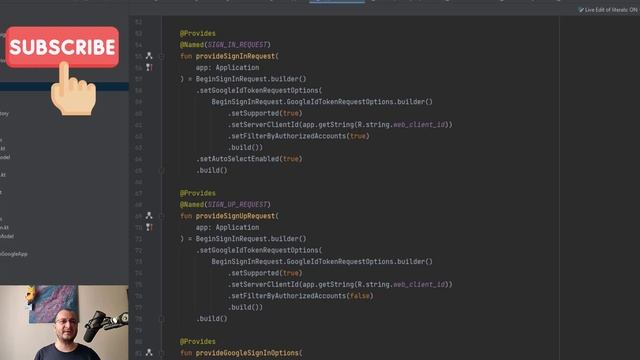This screenshot has height=360, width=640.
Task: Click the gutter marker on line 70 'app: Application'
Action: 149,227
